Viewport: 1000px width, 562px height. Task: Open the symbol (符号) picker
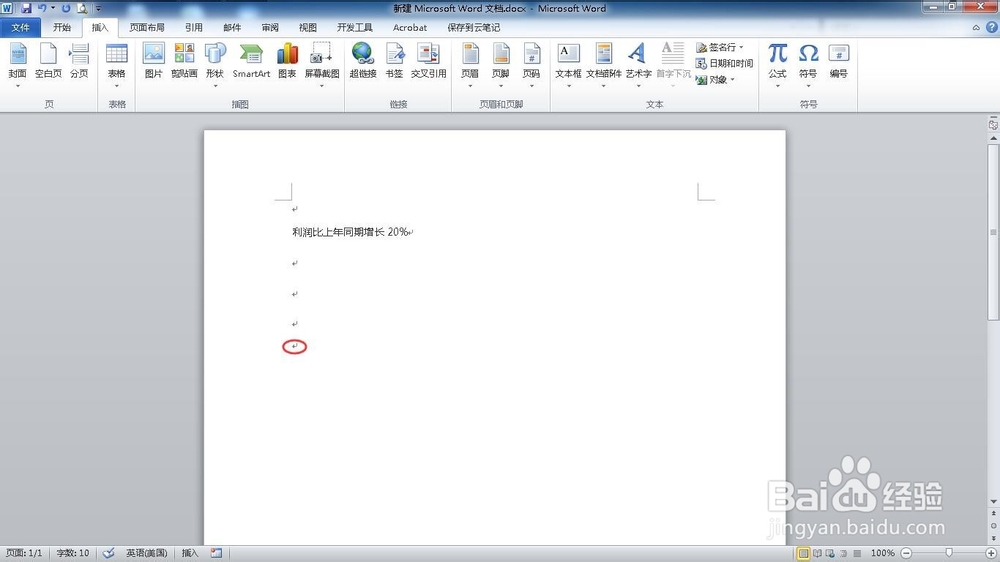coord(808,64)
